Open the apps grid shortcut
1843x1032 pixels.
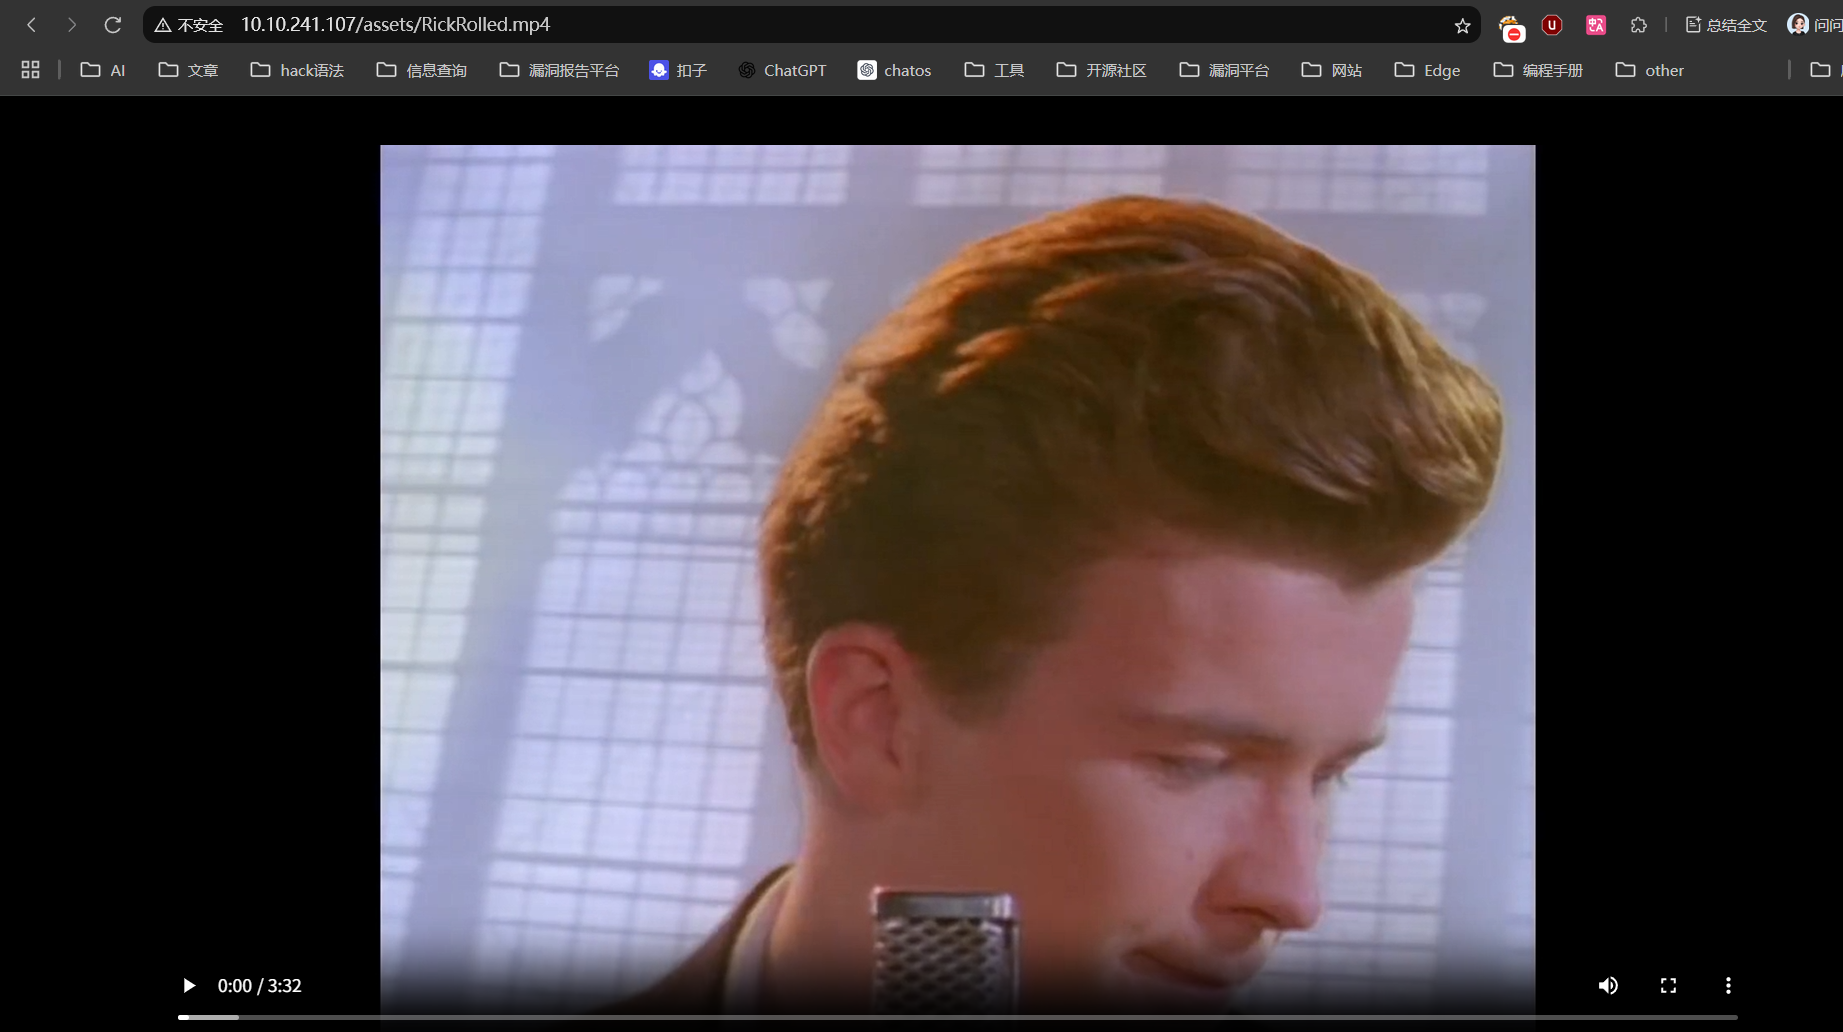coord(31,70)
